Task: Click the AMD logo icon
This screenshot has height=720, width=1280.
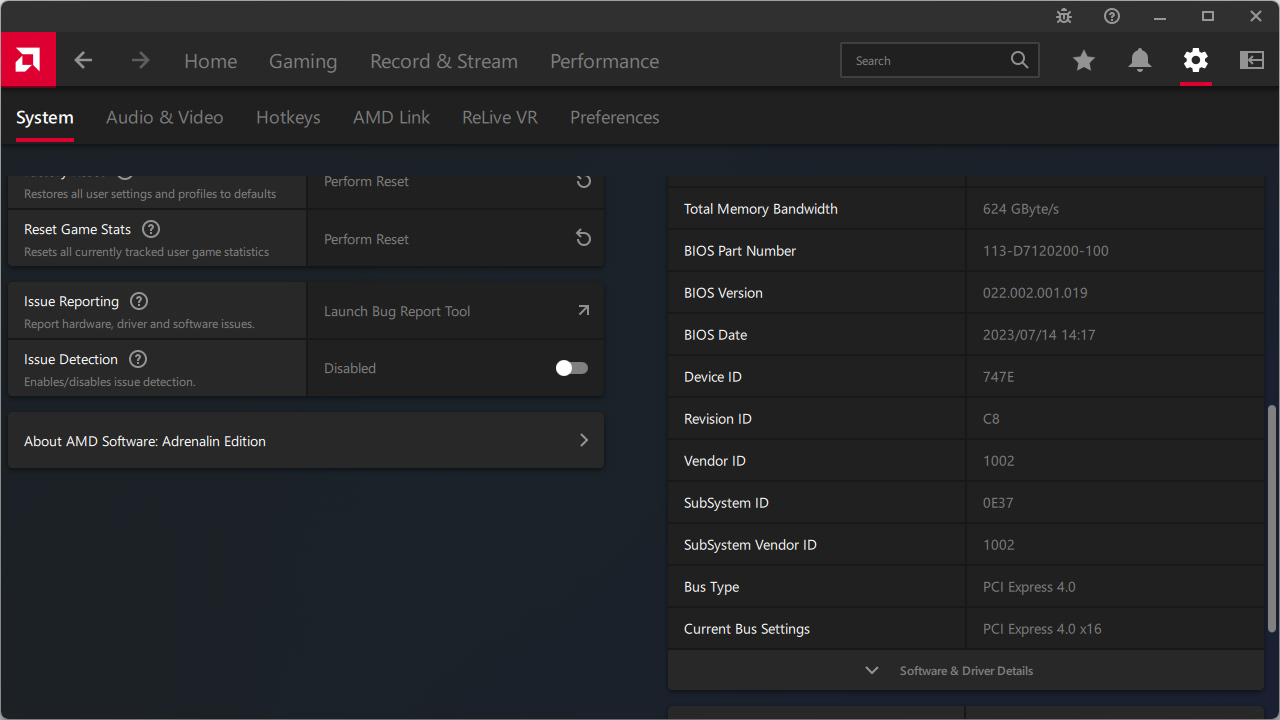Action: click(28, 60)
